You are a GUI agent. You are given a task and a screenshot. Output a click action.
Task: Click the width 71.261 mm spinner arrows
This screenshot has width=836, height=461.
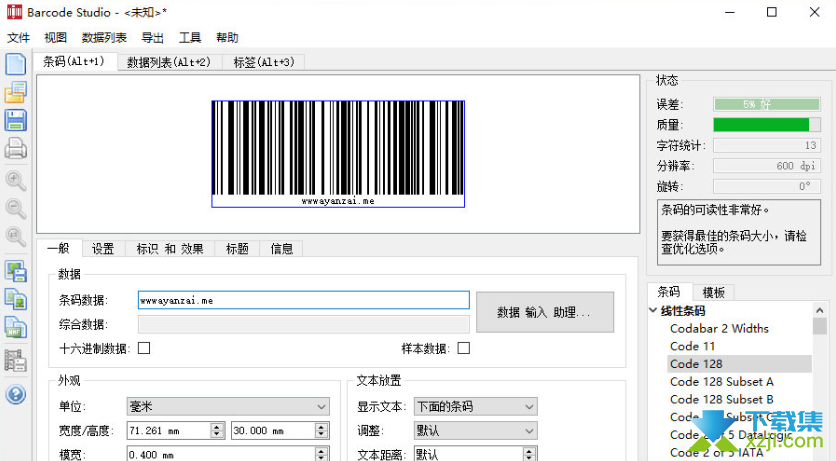(x=216, y=431)
